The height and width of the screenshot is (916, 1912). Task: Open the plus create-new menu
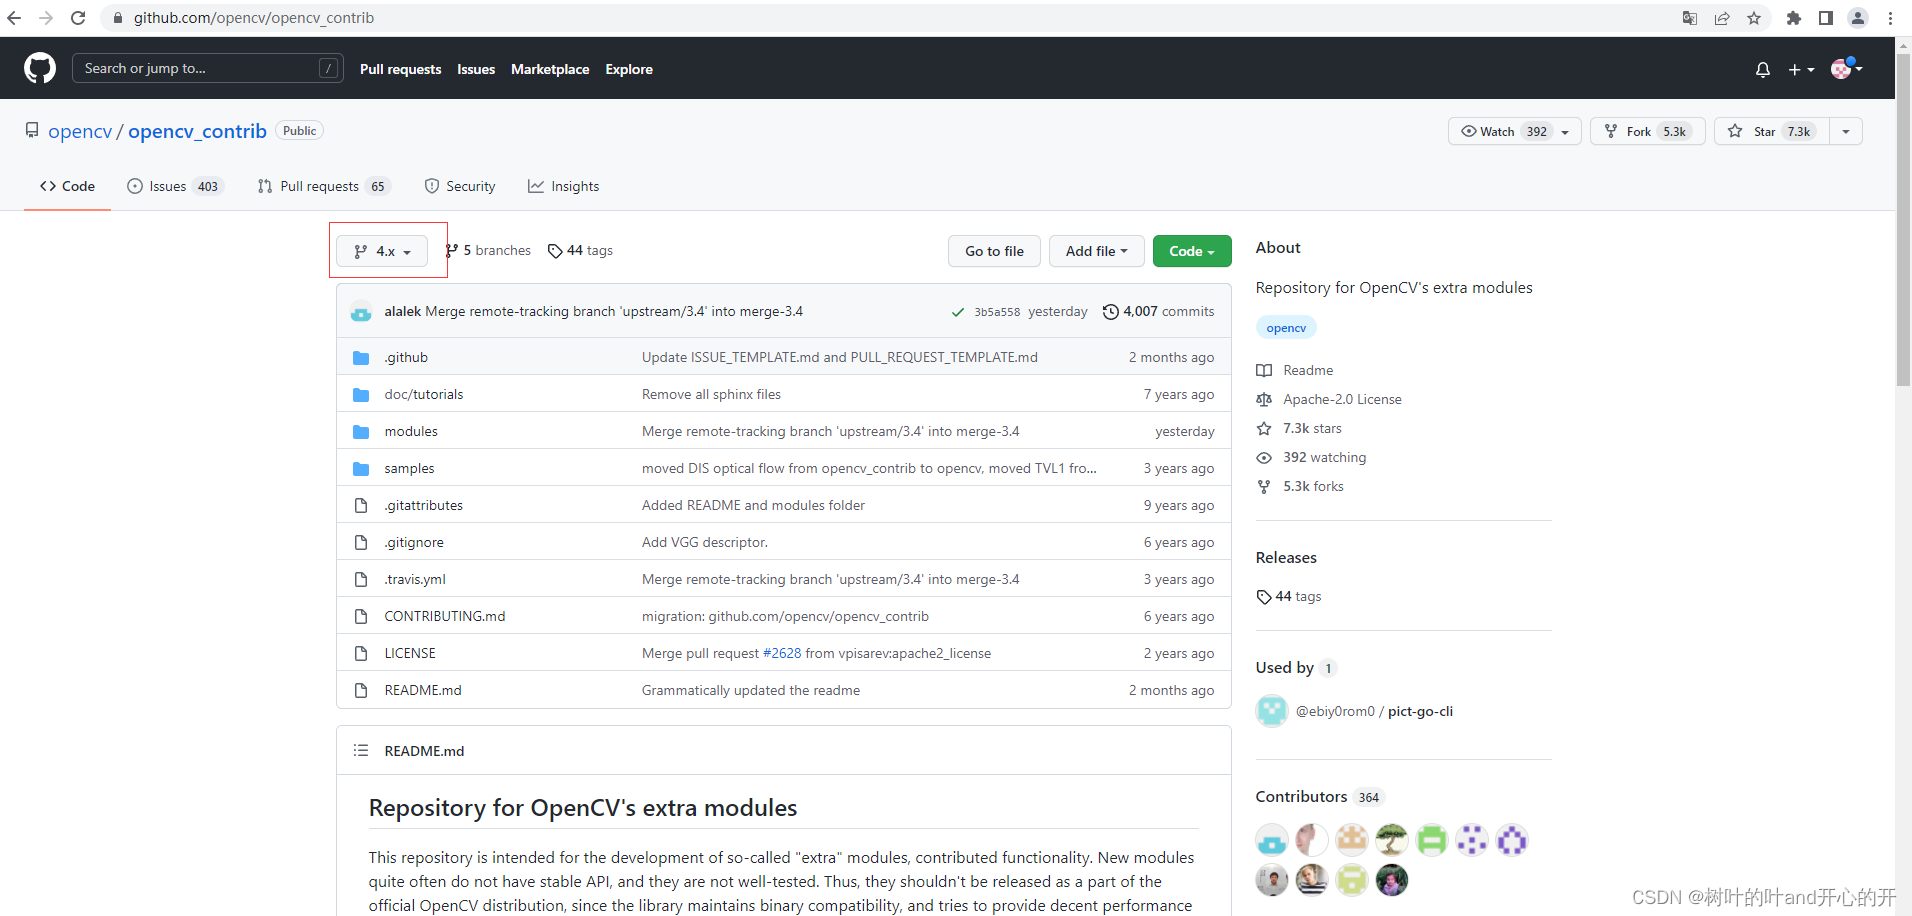point(1801,69)
